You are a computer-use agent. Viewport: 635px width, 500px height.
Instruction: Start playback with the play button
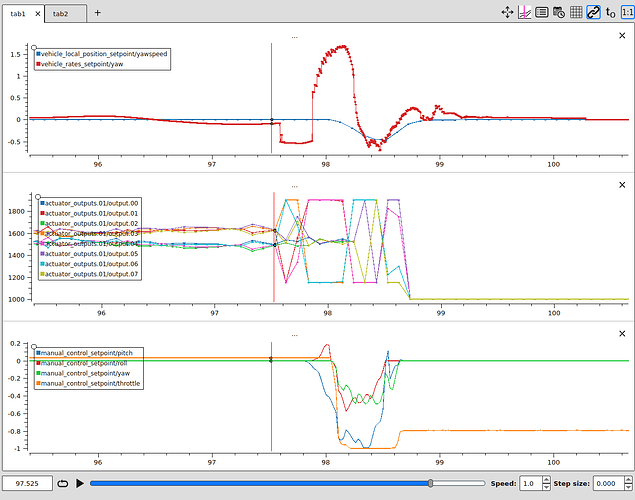80,483
